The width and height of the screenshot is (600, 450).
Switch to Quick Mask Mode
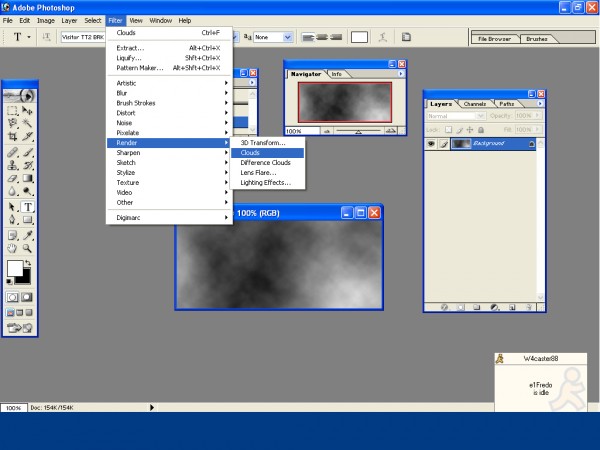(x=27, y=297)
